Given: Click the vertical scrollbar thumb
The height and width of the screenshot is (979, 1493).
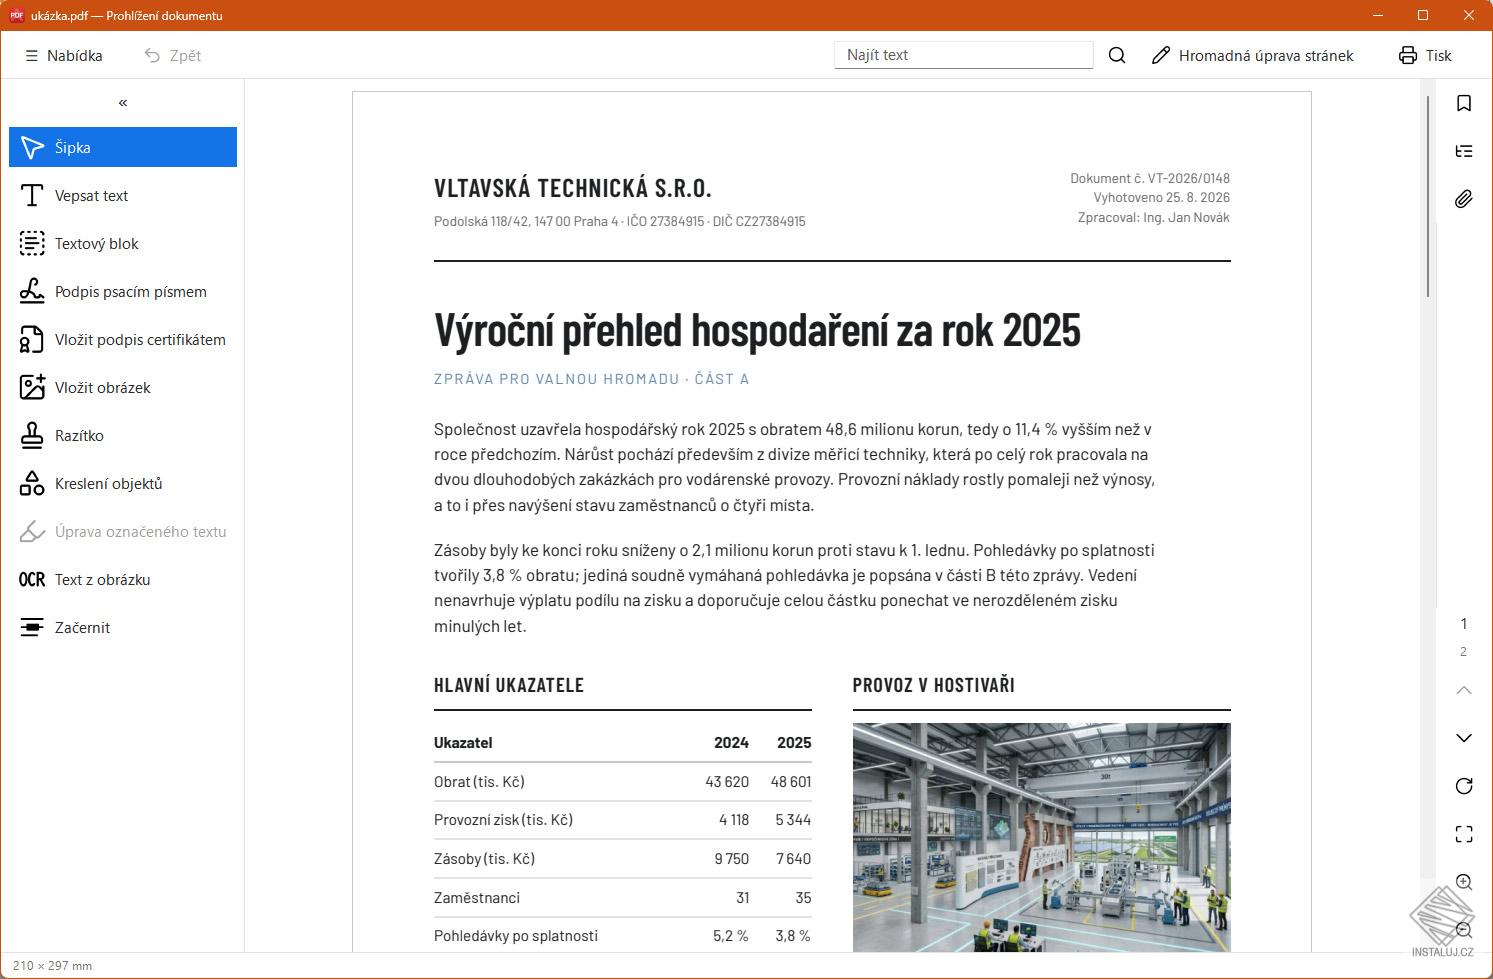Looking at the screenshot, I should [1428, 196].
